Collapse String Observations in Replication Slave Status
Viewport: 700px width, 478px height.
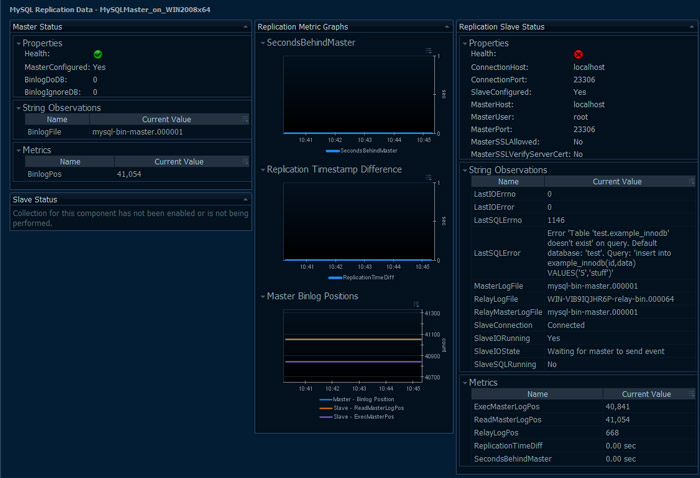(465, 170)
